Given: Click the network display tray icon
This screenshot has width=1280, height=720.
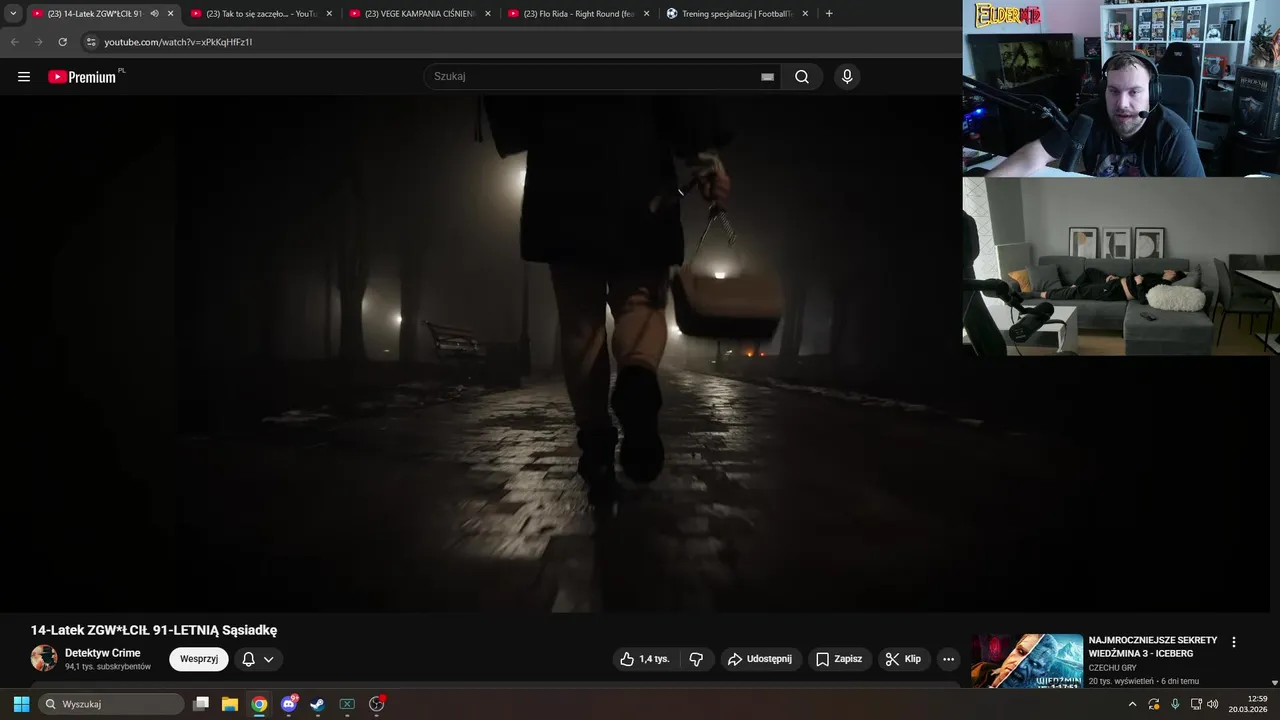Looking at the screenshot, I should pos(1196,704).
